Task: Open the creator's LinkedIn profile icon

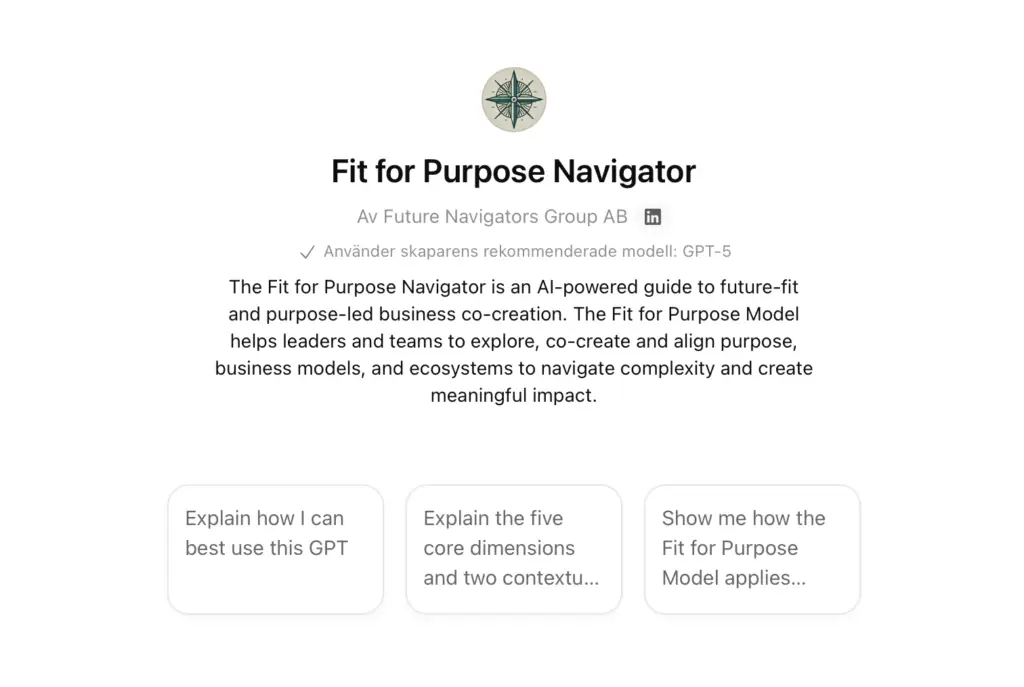Action: pyautogui.click(x=653, y=217)
